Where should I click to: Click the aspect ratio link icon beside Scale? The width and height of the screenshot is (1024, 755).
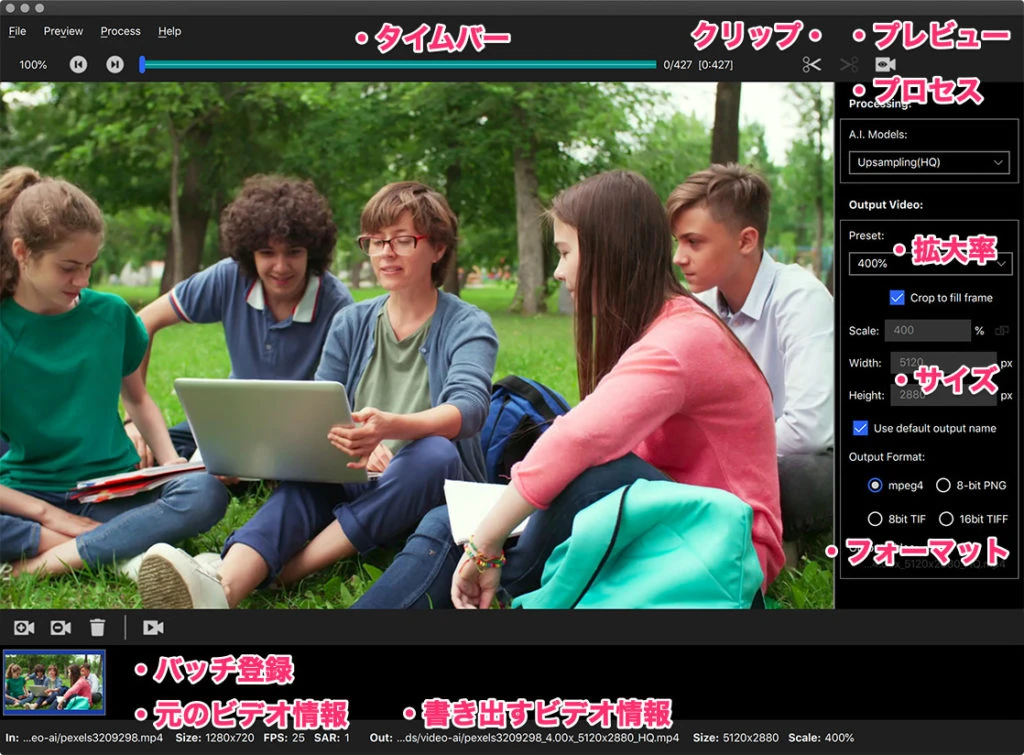point(1001,330)
